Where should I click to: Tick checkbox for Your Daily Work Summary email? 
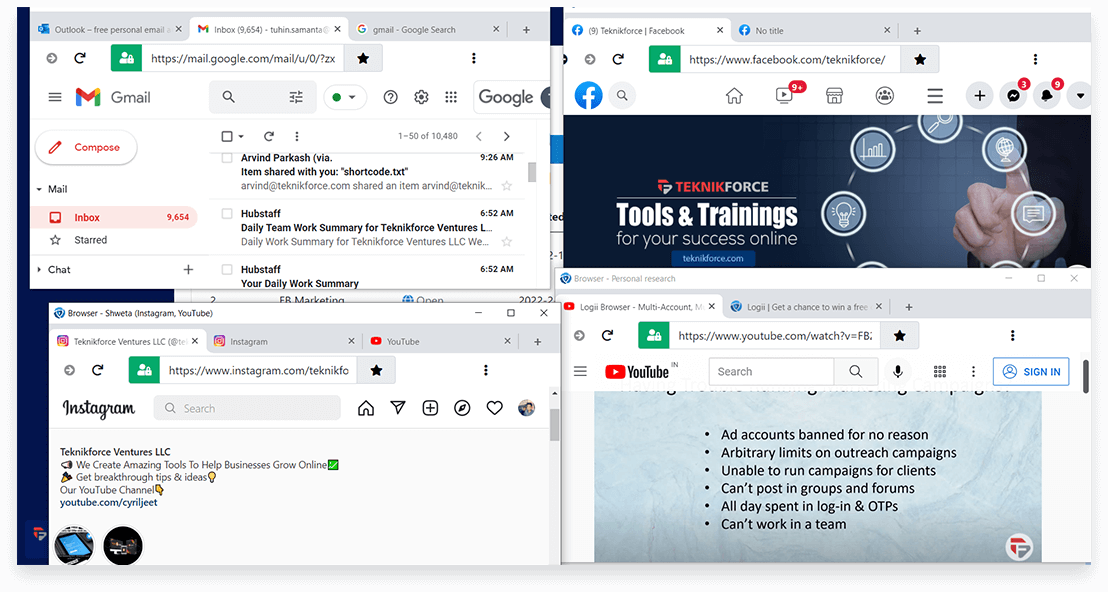227,269
